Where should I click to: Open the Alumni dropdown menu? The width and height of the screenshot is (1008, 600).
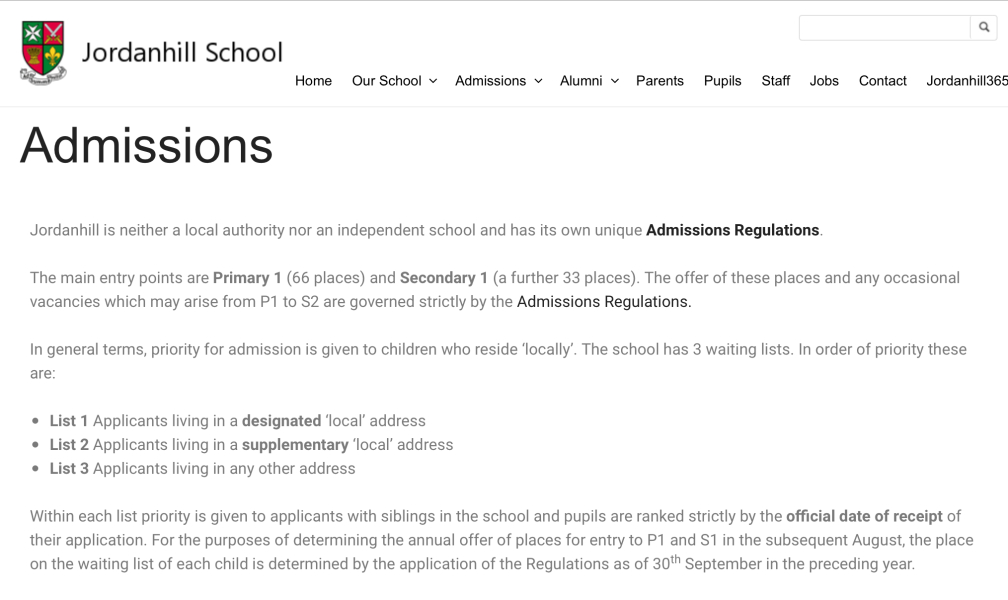[x=582, y=81]
